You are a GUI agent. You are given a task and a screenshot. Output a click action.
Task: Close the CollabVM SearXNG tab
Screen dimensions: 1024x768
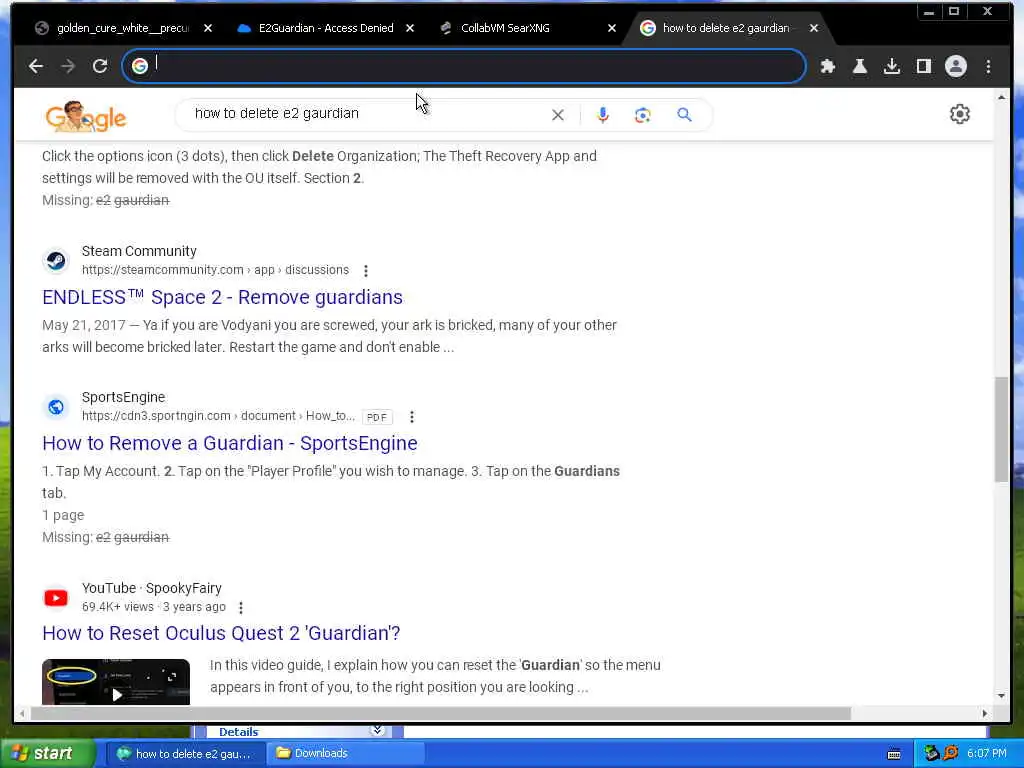pos(611,28)
